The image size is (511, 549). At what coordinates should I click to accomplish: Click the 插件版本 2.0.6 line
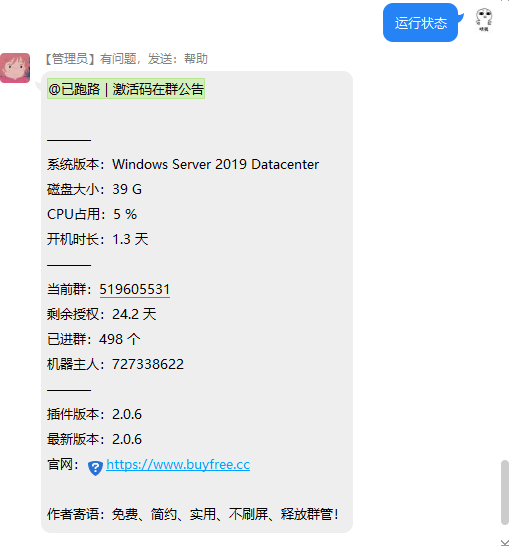[x=94, y=414]
